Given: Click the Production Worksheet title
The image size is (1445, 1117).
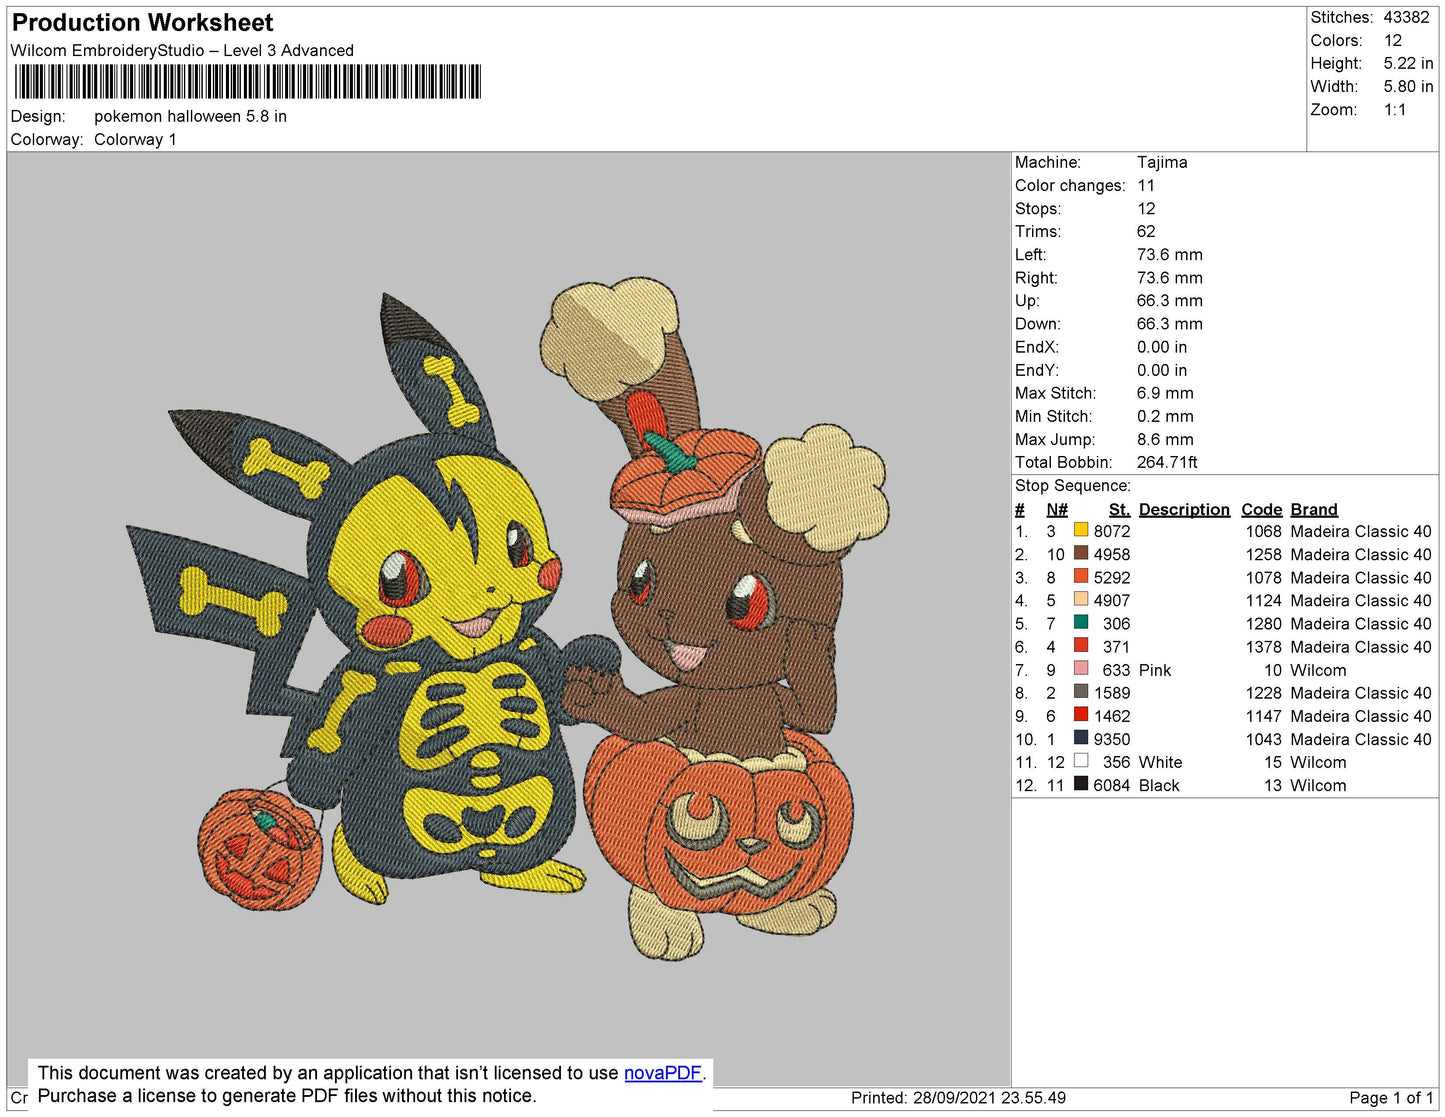Looking at the screenshot, I should pyautogui.click(x=142, y=23).
